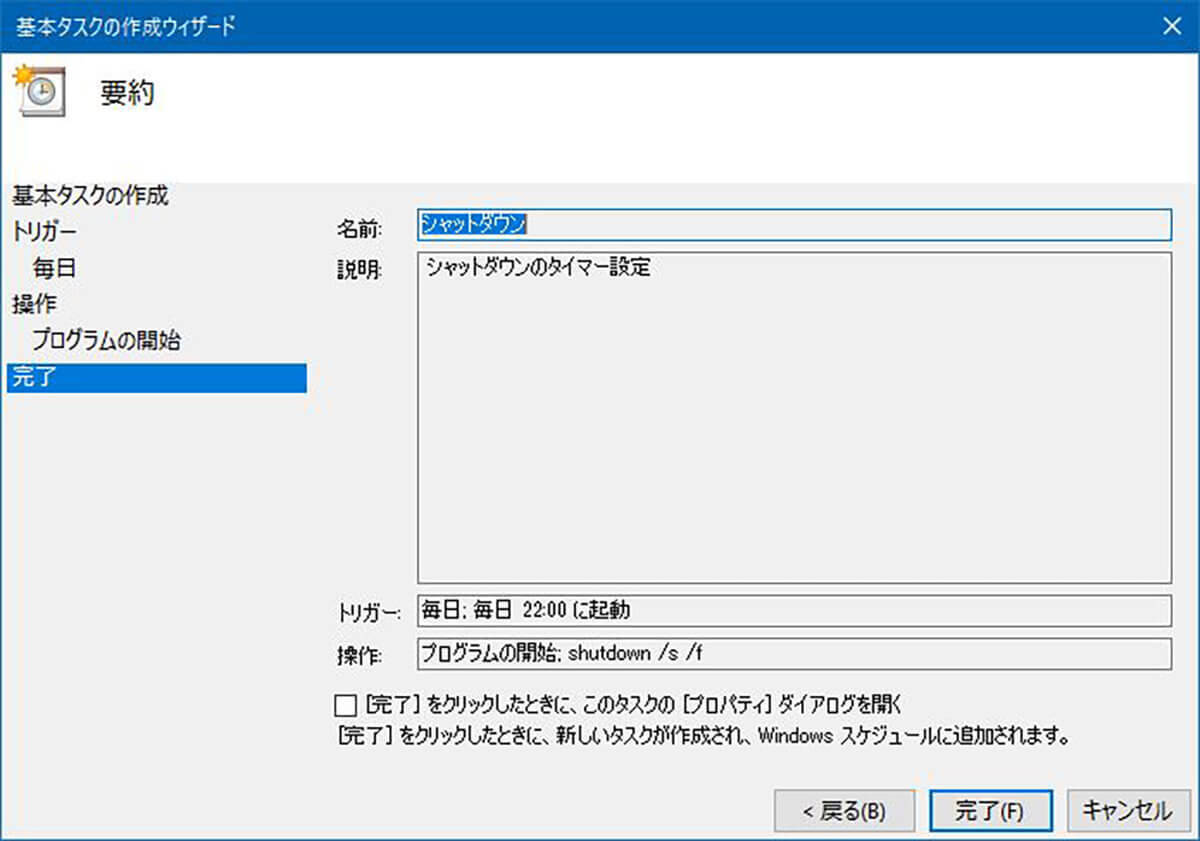Click the 要約 heading text

point(126,94)
